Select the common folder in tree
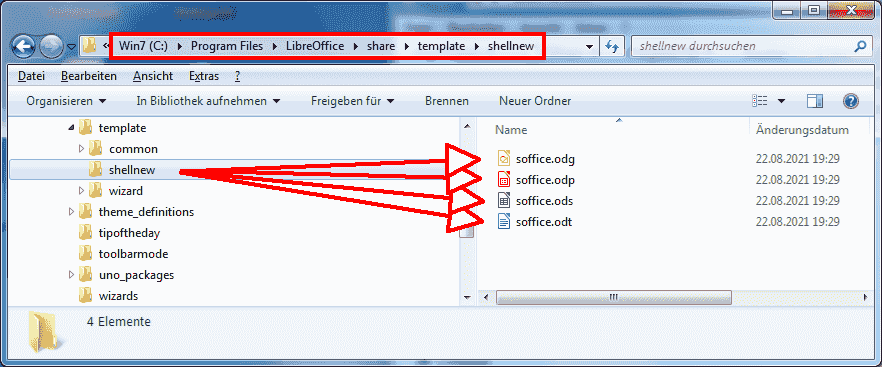This screenshot has height=367, width=882. [x=133, y=149]
